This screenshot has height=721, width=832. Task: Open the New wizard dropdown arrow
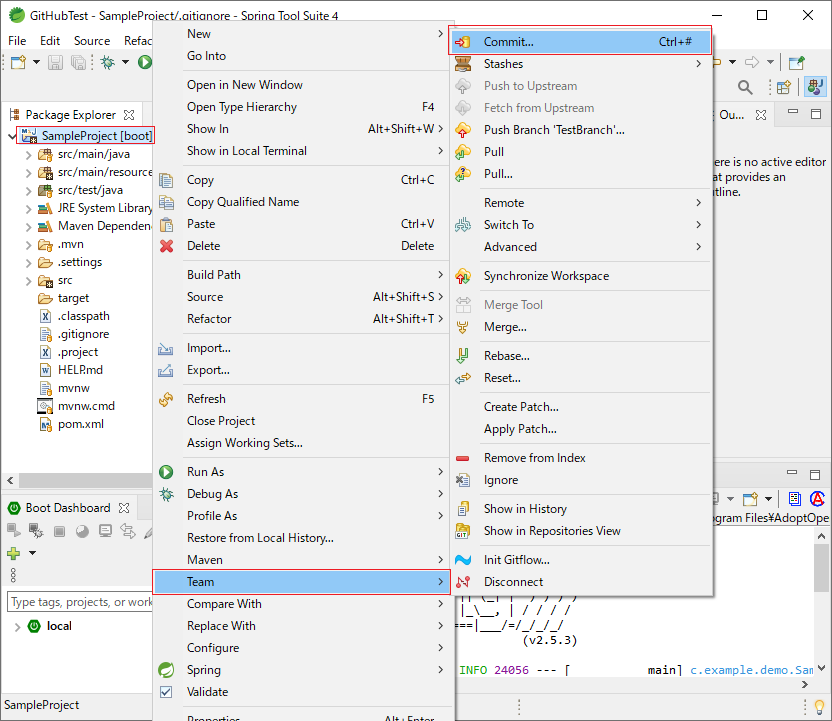coord(36,62)
